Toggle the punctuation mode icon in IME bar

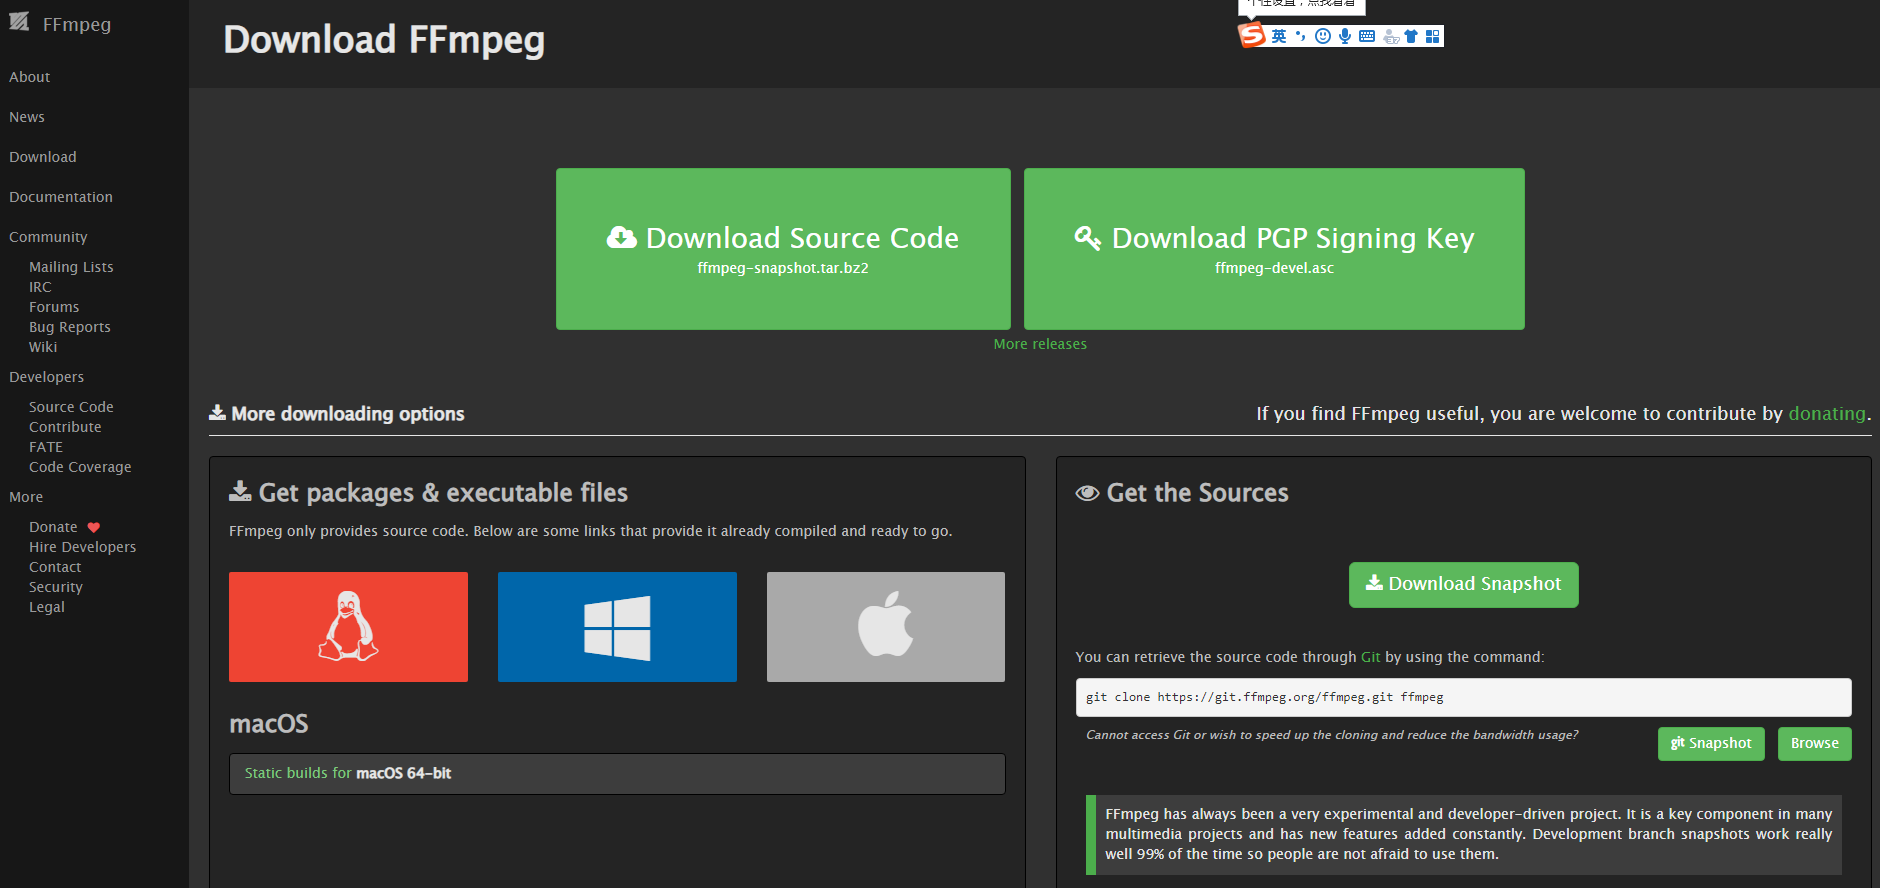tap(1300, 36)
